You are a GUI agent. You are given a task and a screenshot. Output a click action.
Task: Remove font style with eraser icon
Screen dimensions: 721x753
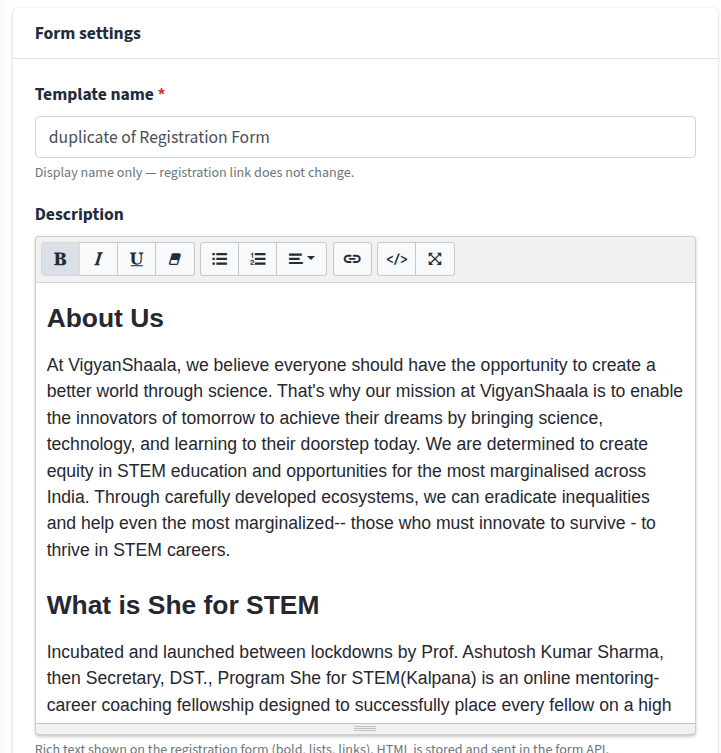(175, 259)
